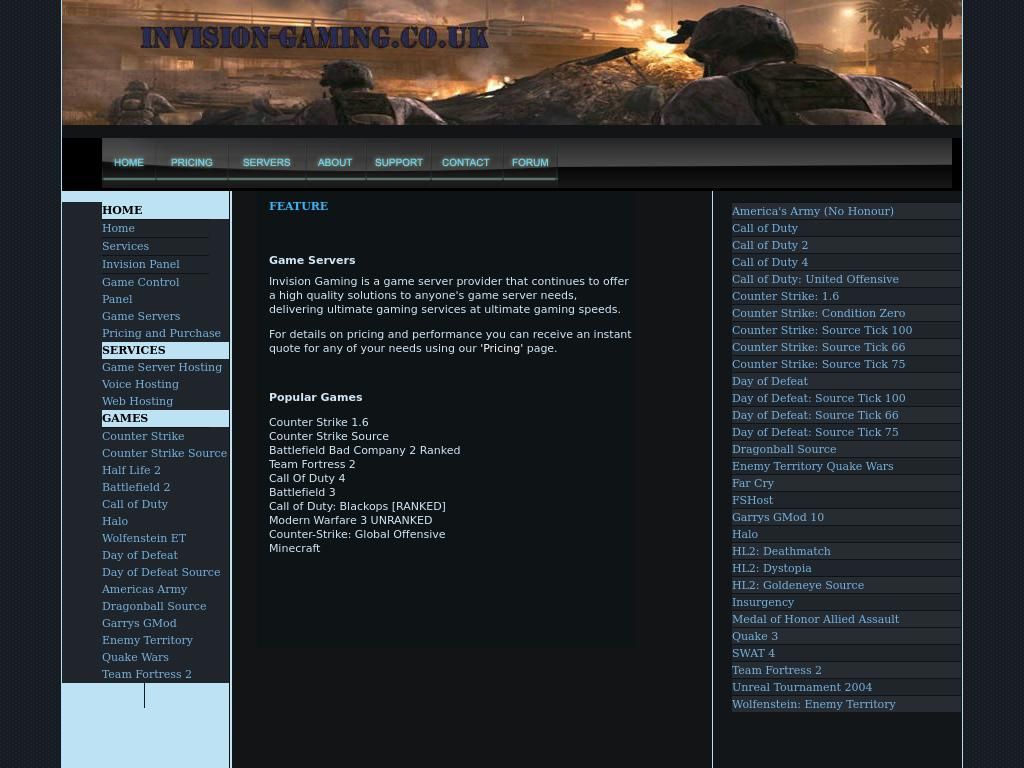Image resolution: width=1024 pixels, height=768 pixels.
Task: Select HL2: Goldeneye Source
Action: click(x=846, y=584)
